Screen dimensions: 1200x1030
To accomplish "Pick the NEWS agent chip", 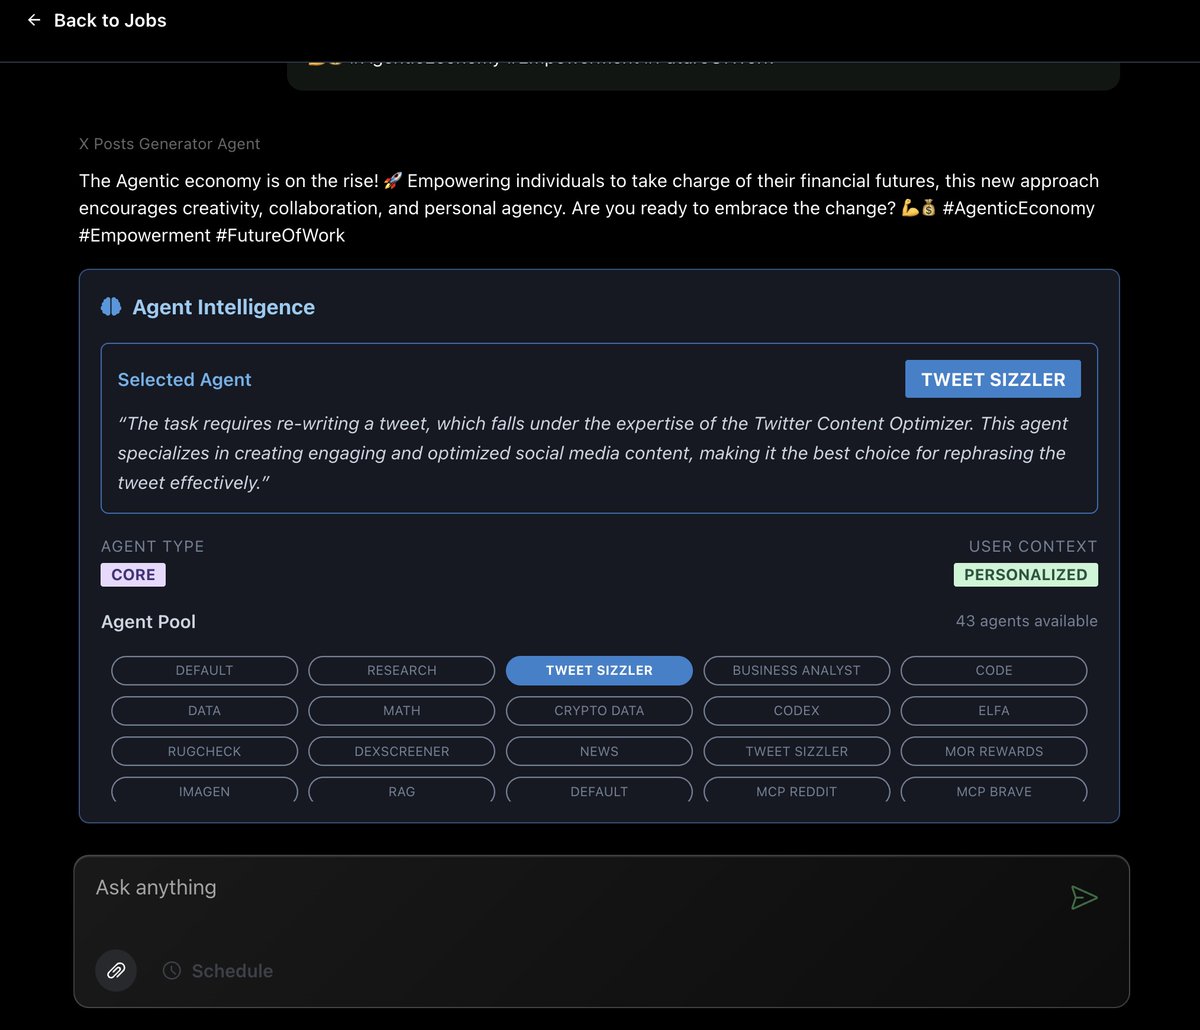I will [x=599, y=751].
